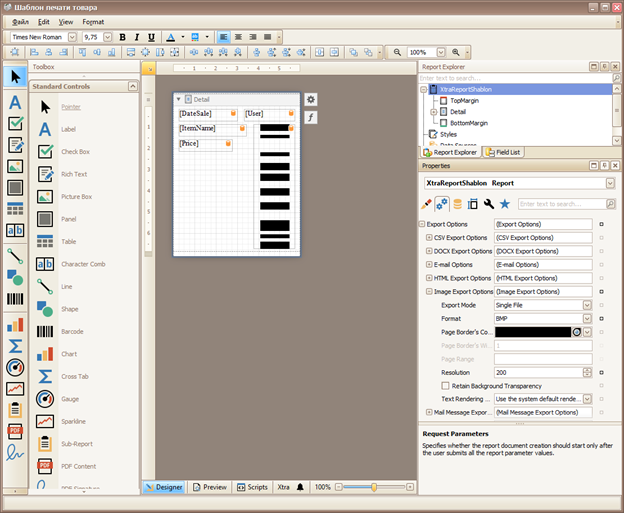Toggle align text right
The height and width of the screenshot is (513, 624).
[x=253, y=37]
